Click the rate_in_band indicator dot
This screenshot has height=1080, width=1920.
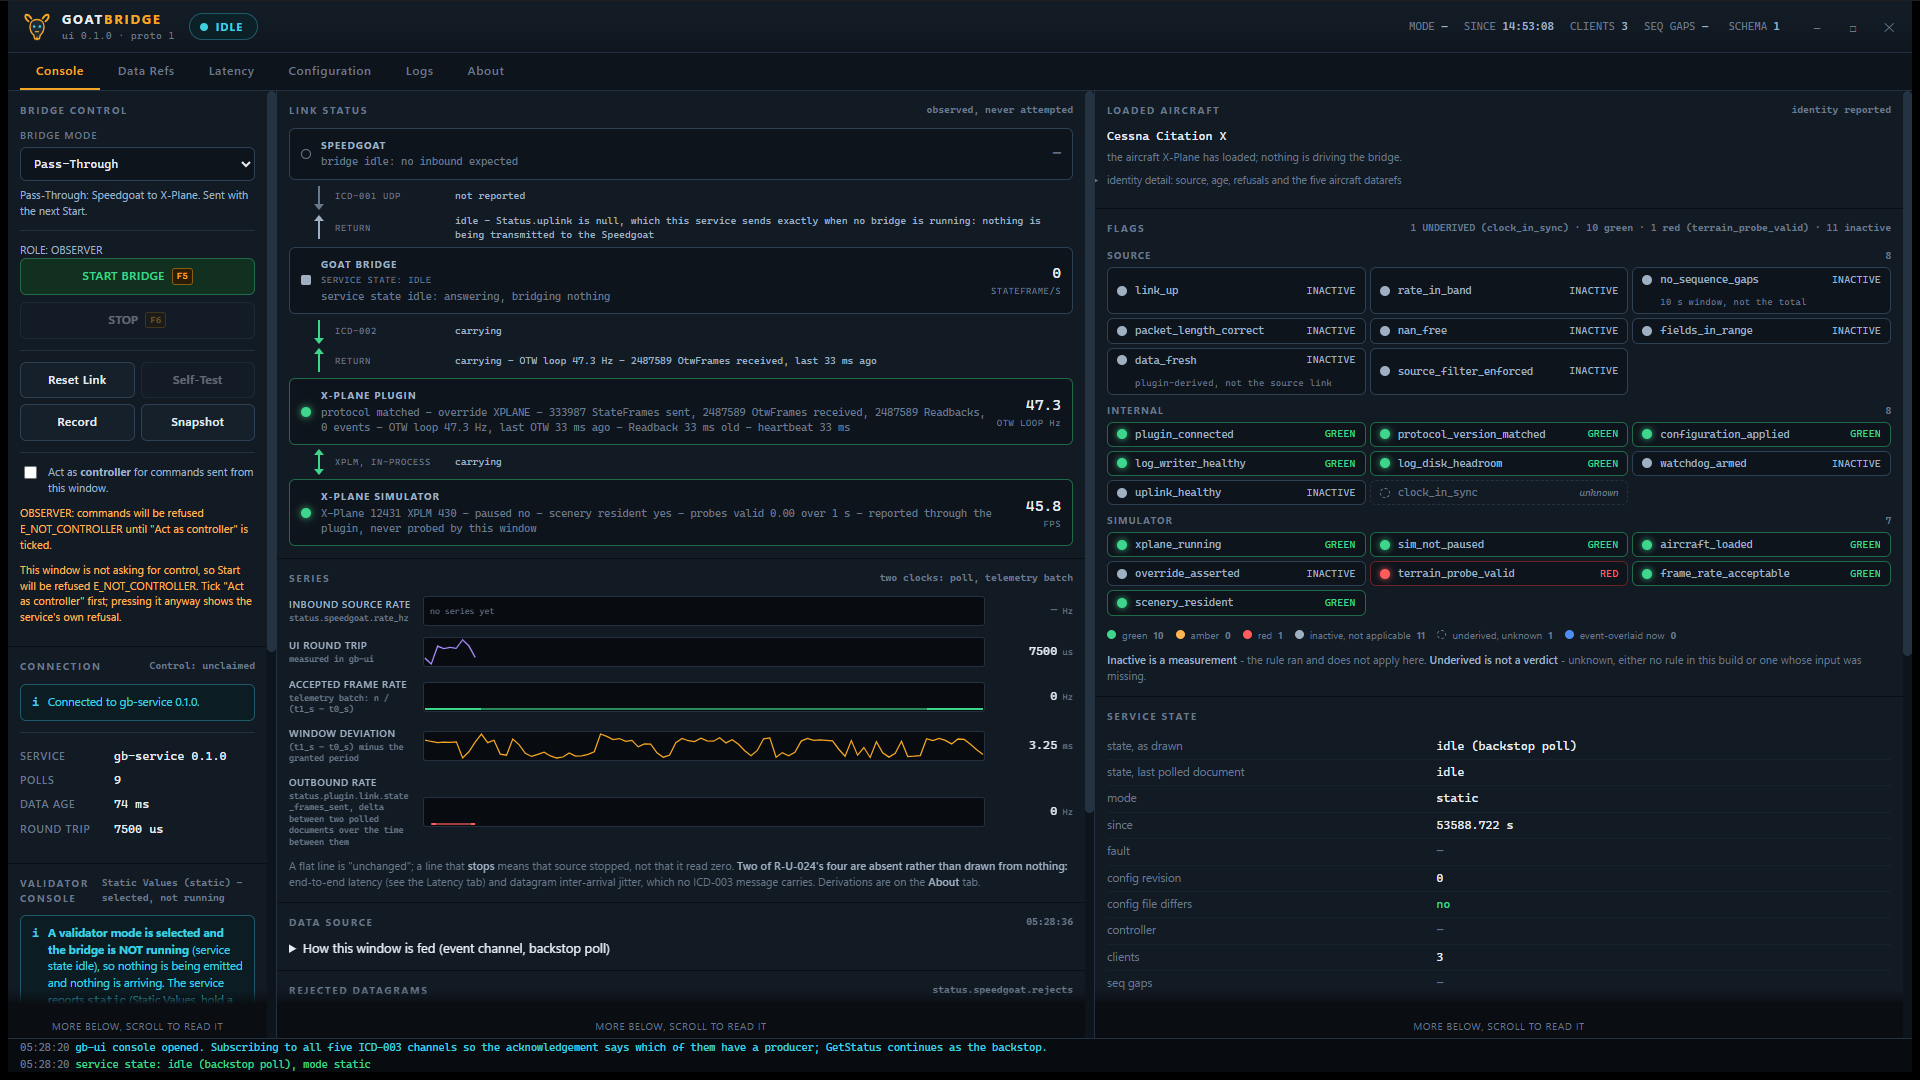(x=1385, y=291)
